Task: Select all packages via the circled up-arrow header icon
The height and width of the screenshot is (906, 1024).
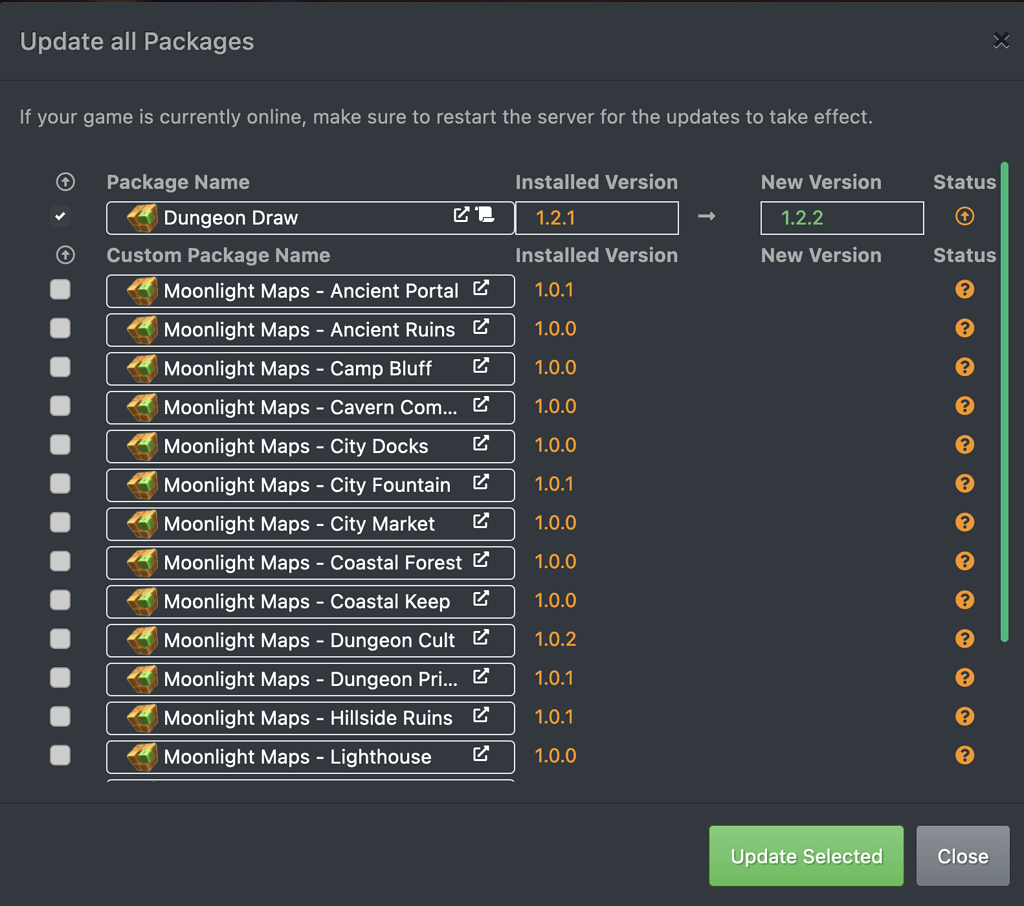Action: tap(65, 182)
